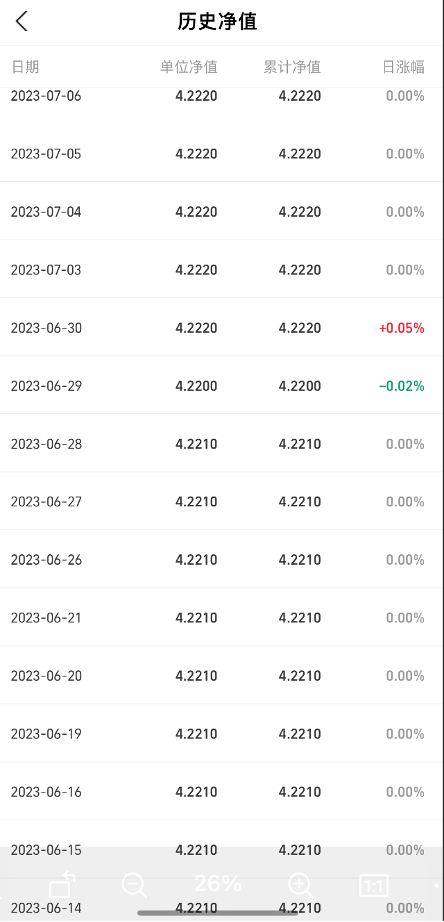Click the -0.02% daily change value
The image size is (444, 922).
(402, 386)
